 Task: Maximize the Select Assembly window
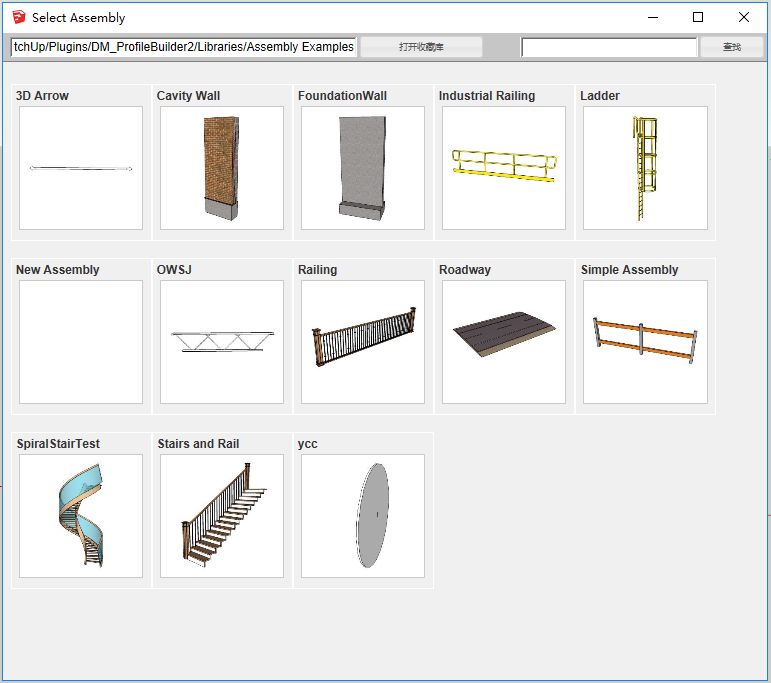point(698,17)
